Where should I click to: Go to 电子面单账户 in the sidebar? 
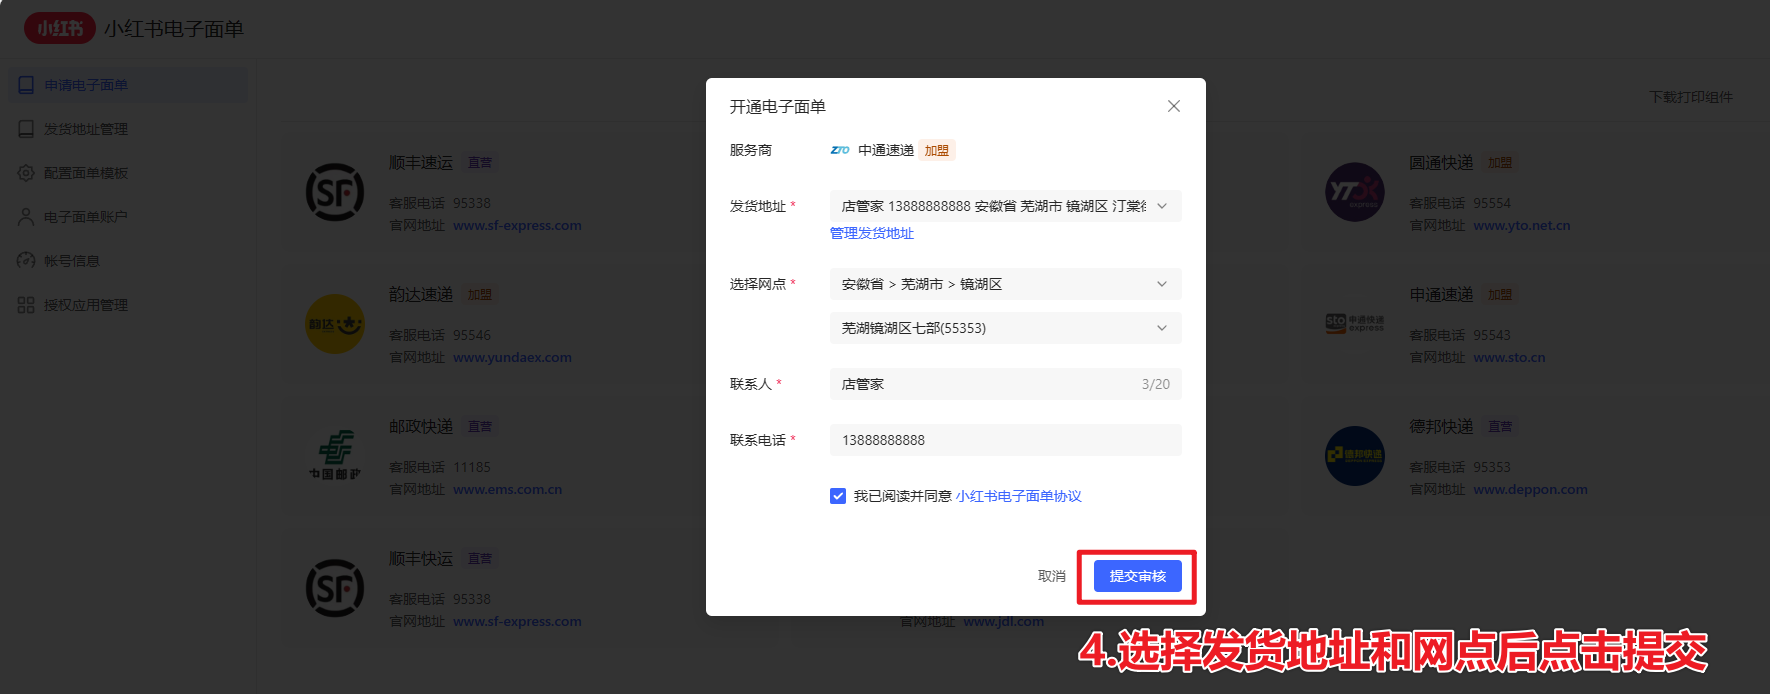86,217
